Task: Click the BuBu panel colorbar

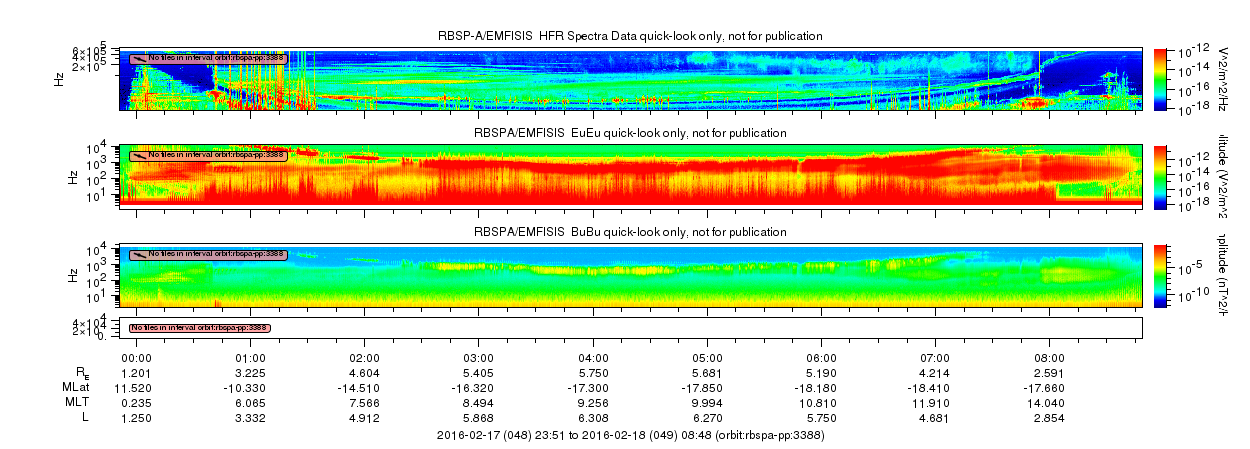Action: (x=1161, y=274)
